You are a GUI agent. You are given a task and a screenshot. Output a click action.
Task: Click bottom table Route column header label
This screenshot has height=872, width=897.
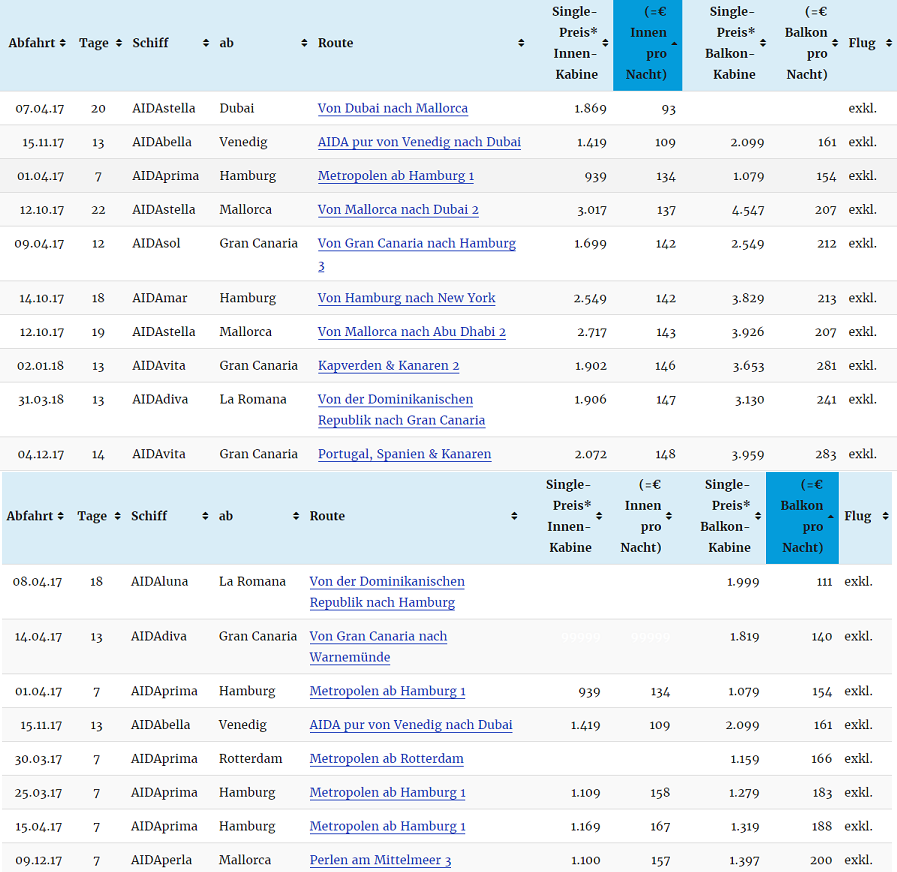point(327,516)
